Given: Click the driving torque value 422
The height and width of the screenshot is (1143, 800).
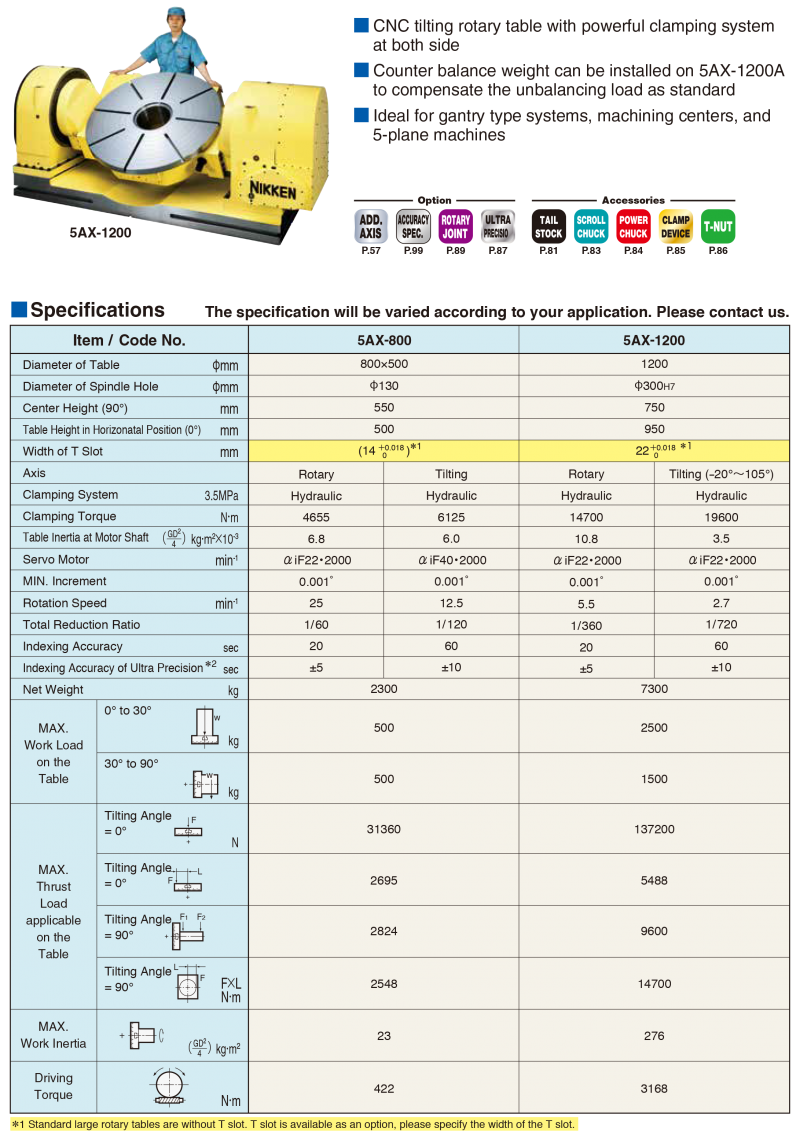Looking at the screenshot, I should pyautogui.click(x=384, y=1088).
